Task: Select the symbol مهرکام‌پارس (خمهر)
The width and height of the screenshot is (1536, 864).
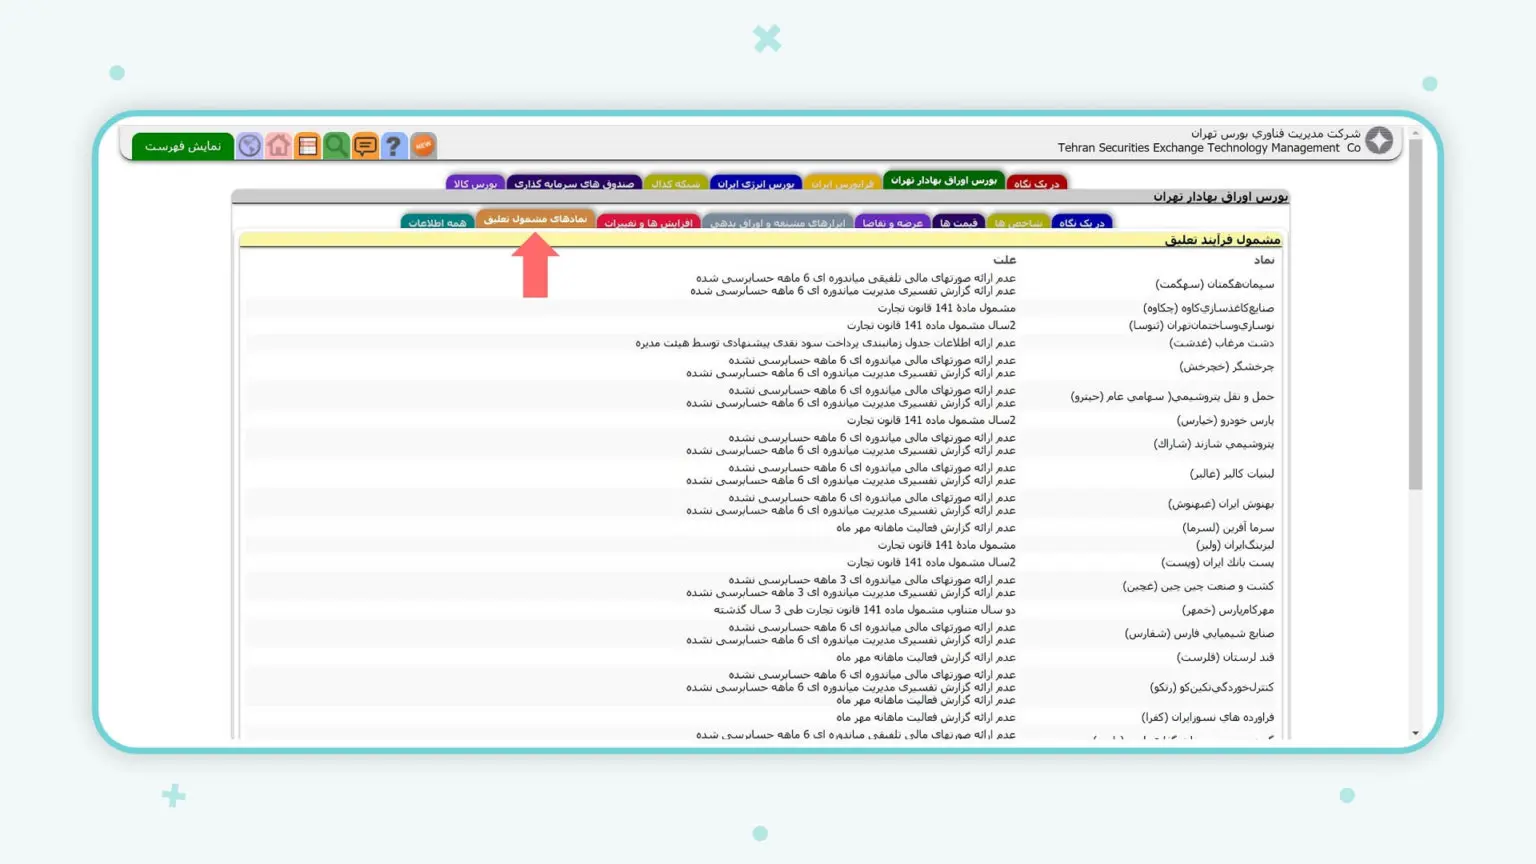Action: (1228, 610)
